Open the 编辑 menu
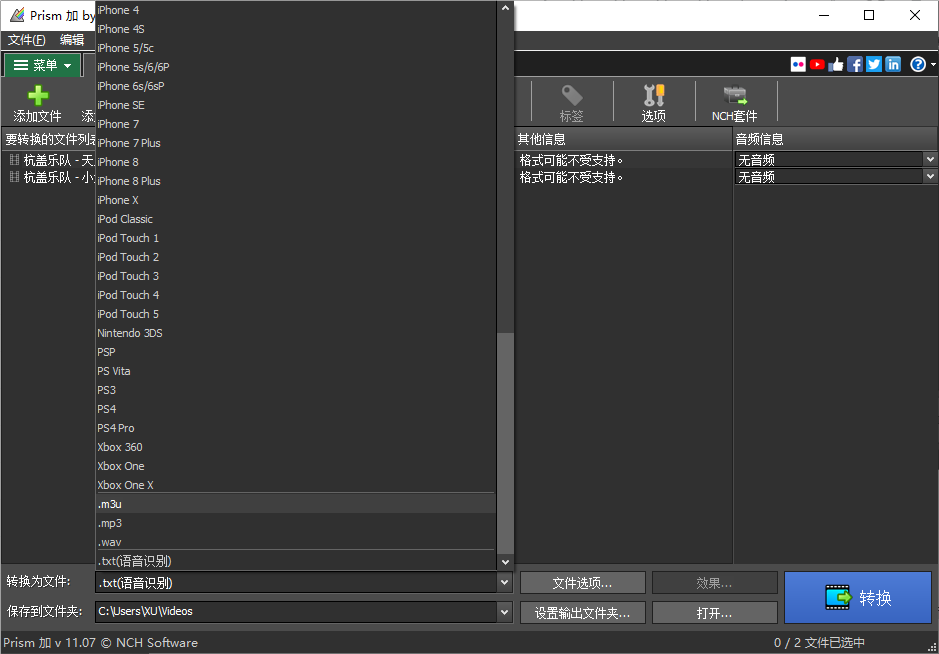Image resolution: width=939 pixels, height=654 pixels. (71, 39)
